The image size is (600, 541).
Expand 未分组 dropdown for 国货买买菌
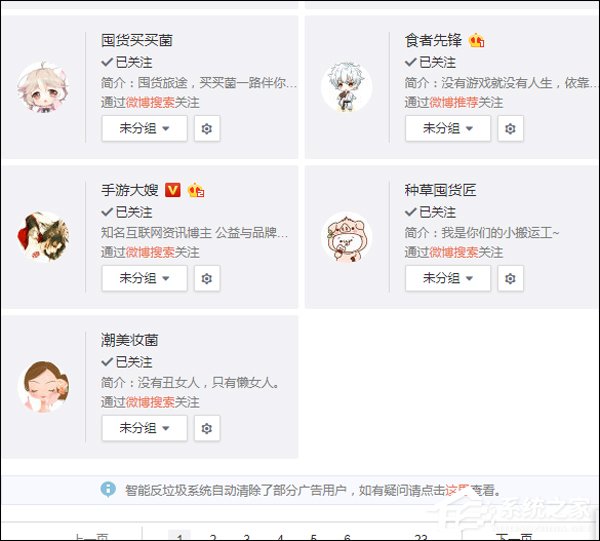tap(144, 129)
